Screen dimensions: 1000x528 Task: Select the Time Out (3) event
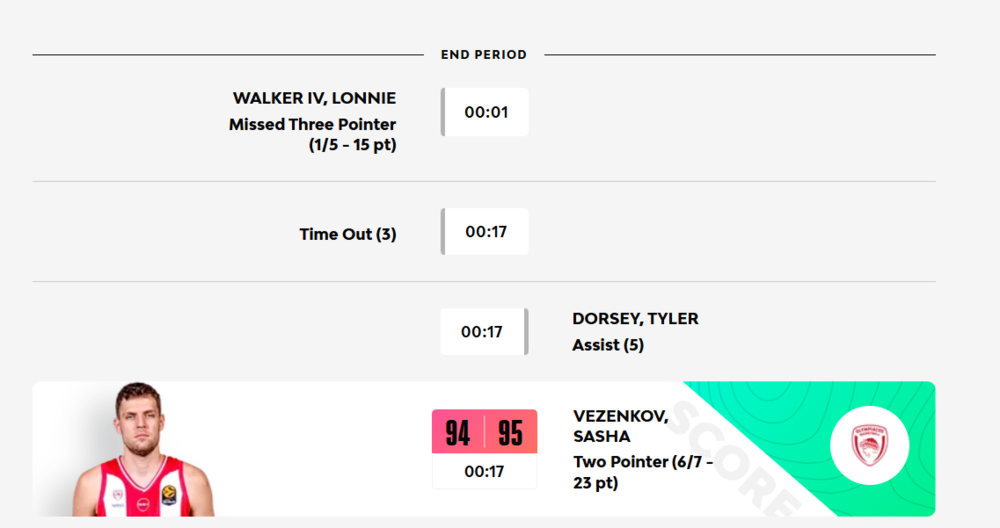[348, 235]
